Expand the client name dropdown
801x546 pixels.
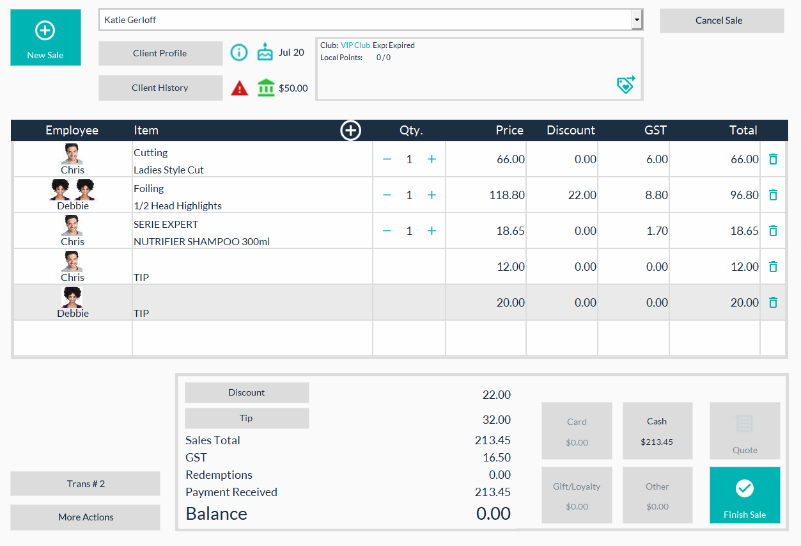coord(636,20)
